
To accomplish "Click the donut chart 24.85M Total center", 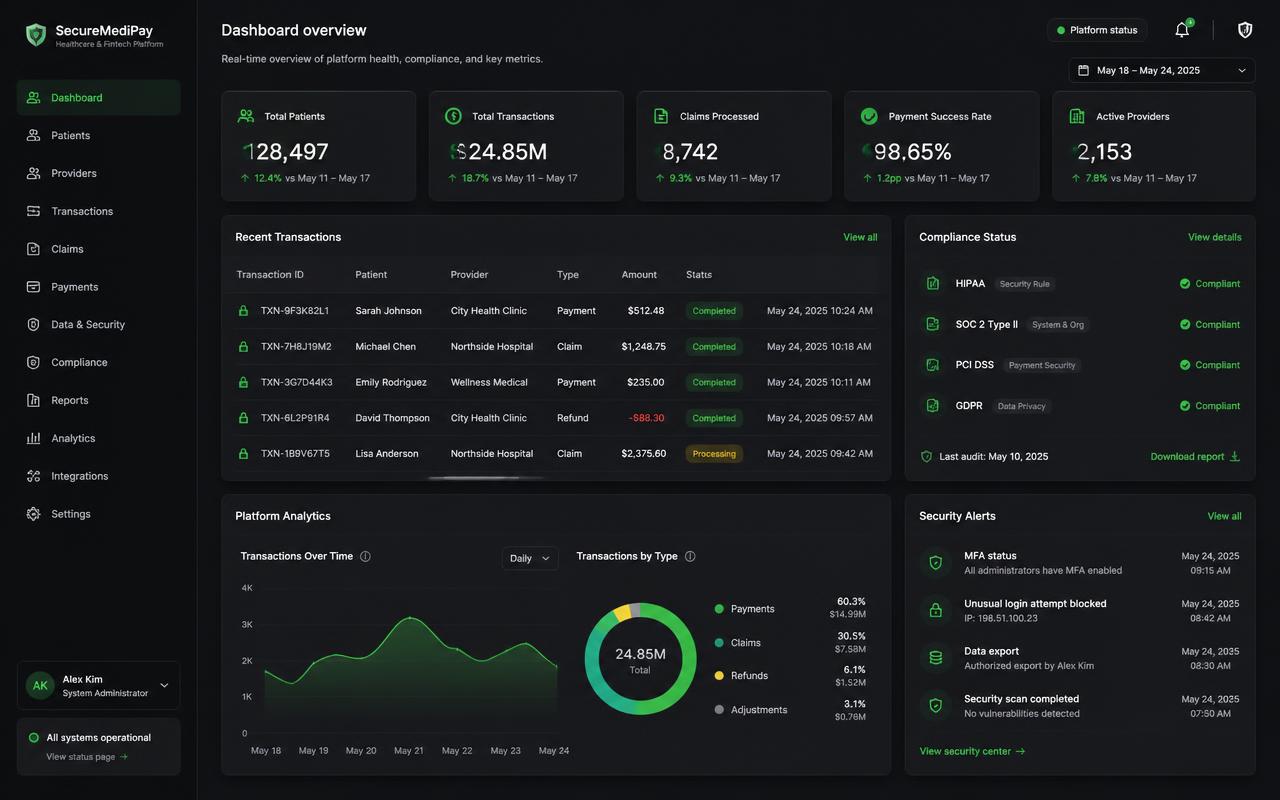I will (x=640, y=660).
